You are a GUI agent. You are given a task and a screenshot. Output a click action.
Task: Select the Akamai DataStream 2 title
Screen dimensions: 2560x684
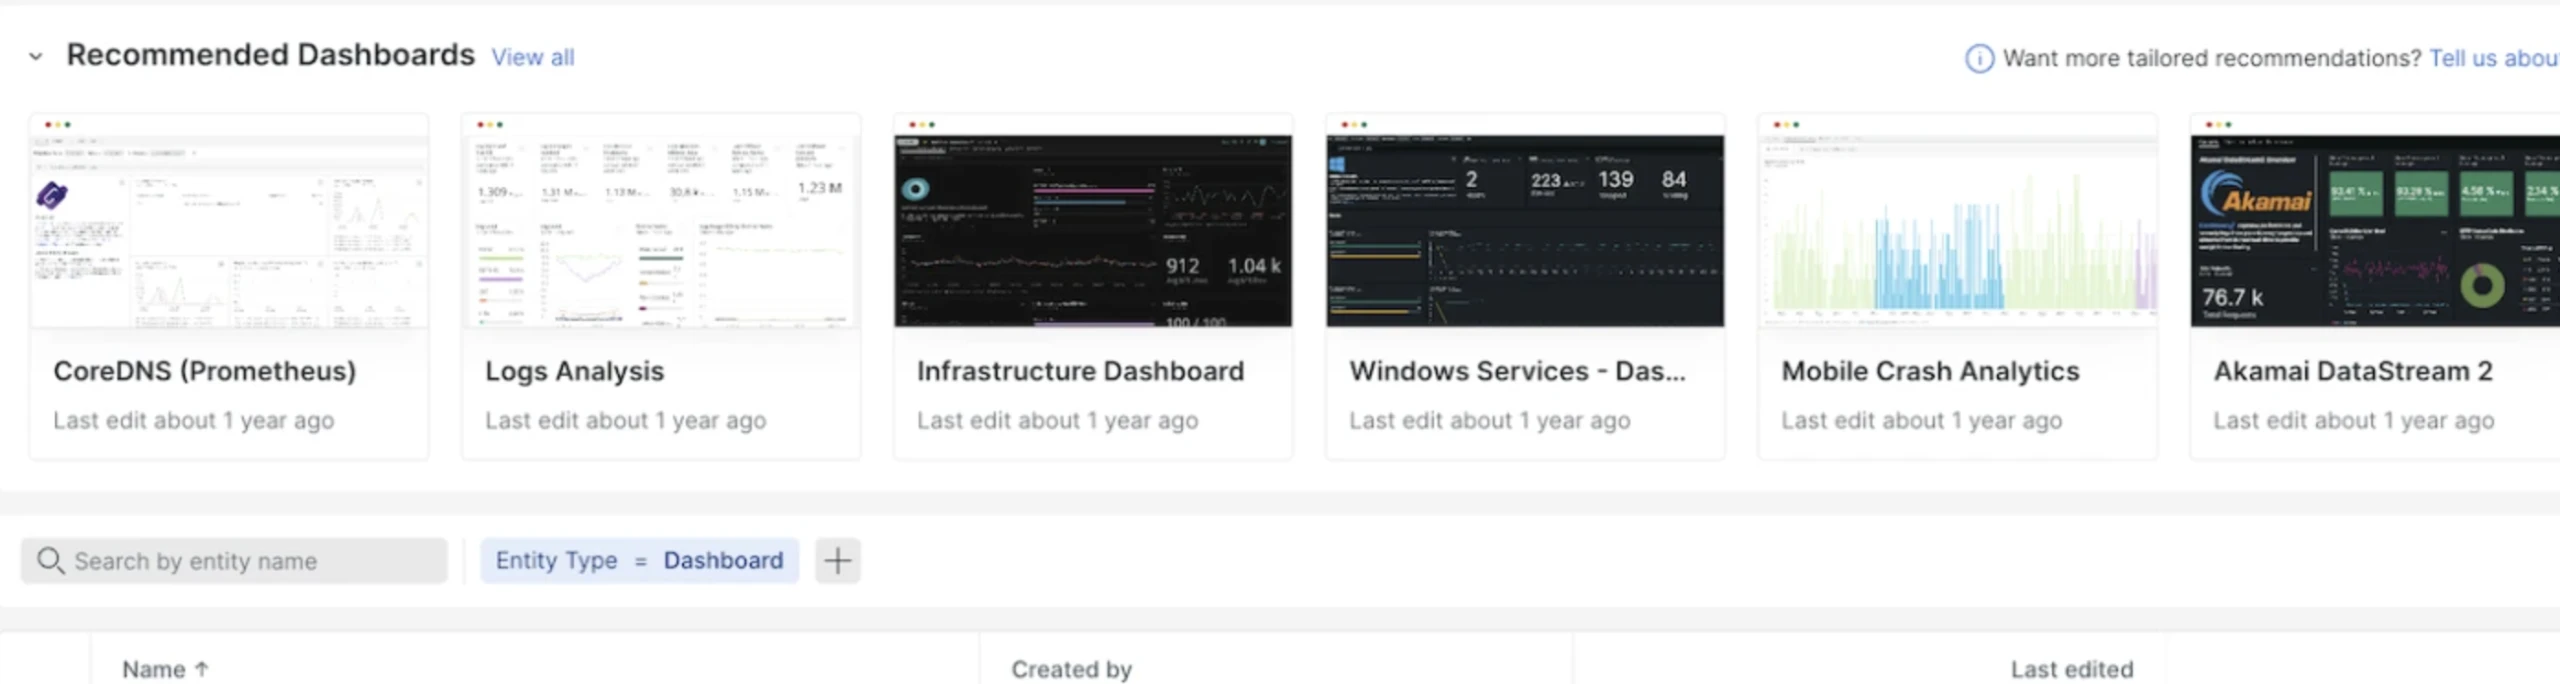[2352, 372]
